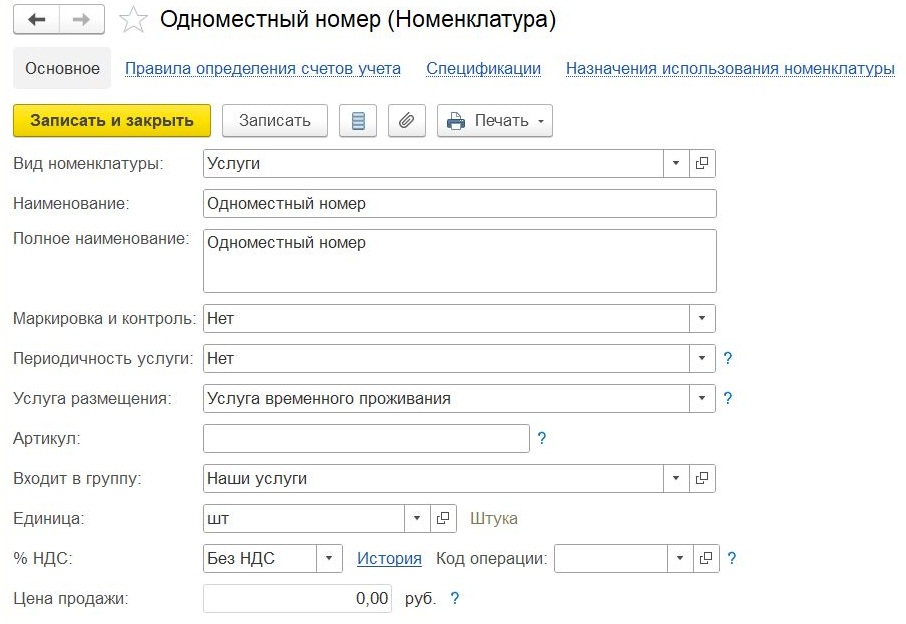Expand Входит в группу dropdown

click(676, 478)
